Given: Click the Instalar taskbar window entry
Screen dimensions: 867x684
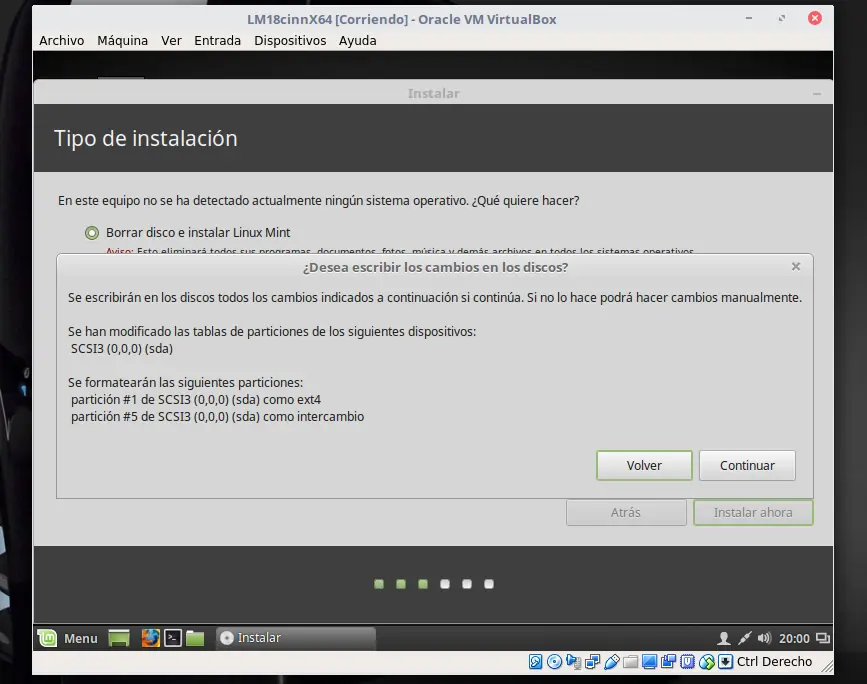Looking at the screenshot, I should pyautogui.click(x=296, y=638).
